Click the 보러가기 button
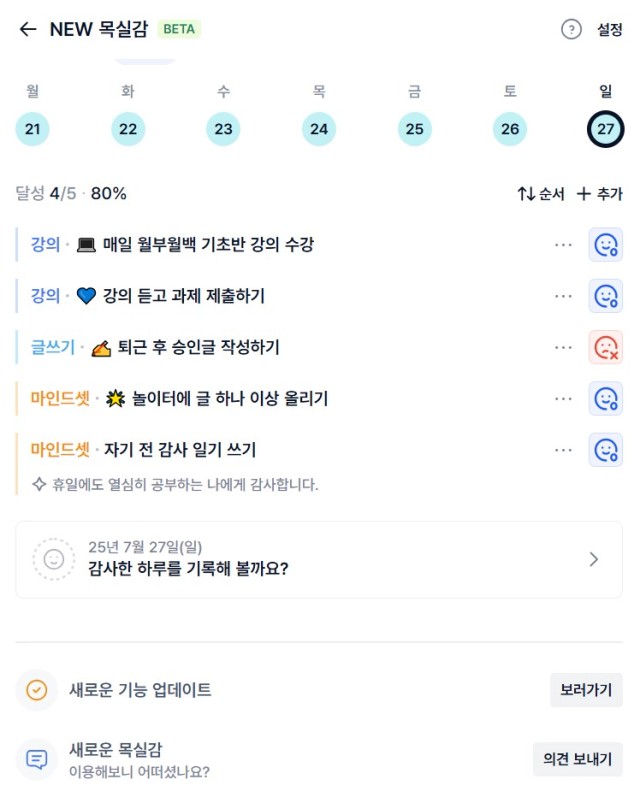This screenshot has width=640, height=785. (x=586, y=690)
